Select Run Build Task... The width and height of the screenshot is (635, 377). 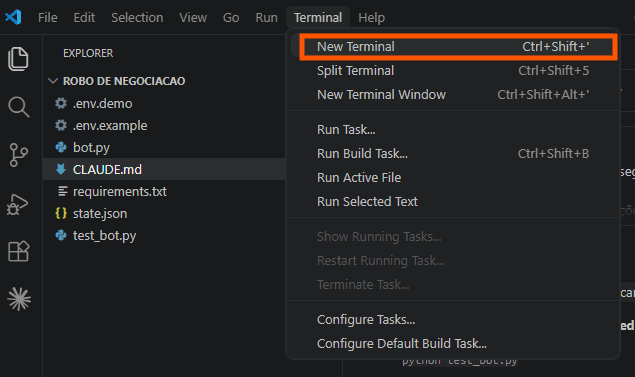coord(454,153)
